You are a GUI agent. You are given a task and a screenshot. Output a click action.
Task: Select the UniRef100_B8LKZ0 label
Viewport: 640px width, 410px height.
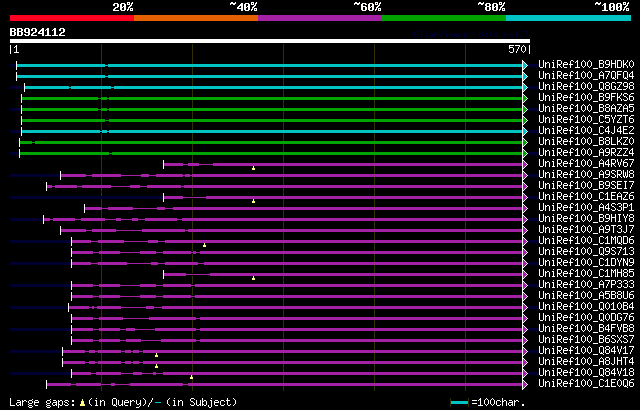[586, 142]
